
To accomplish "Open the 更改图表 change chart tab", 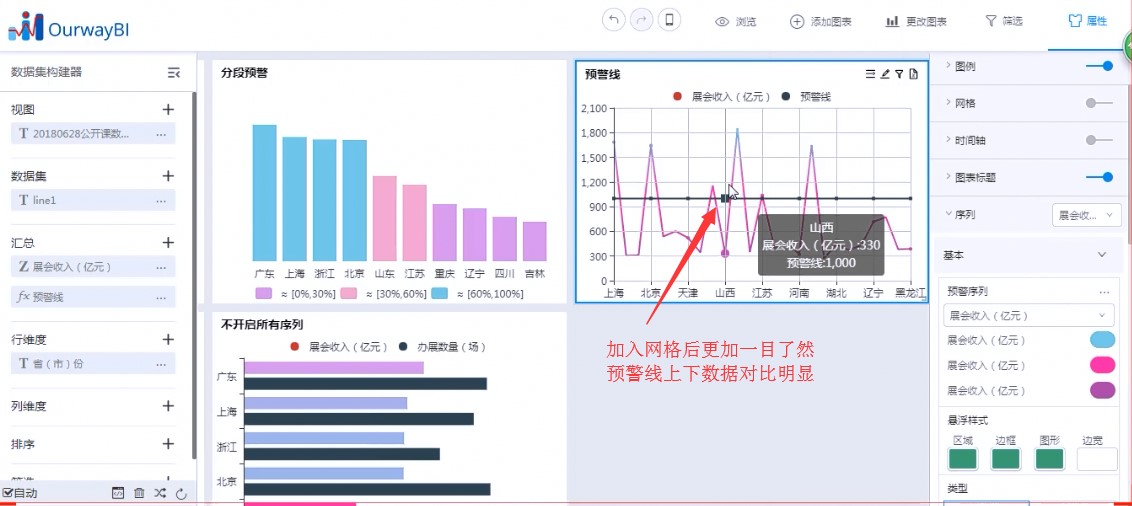I will (916, 22).
